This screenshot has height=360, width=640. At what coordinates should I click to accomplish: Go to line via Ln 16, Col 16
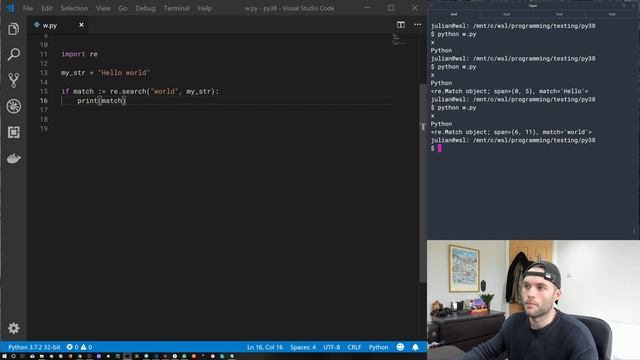point(265,347)
